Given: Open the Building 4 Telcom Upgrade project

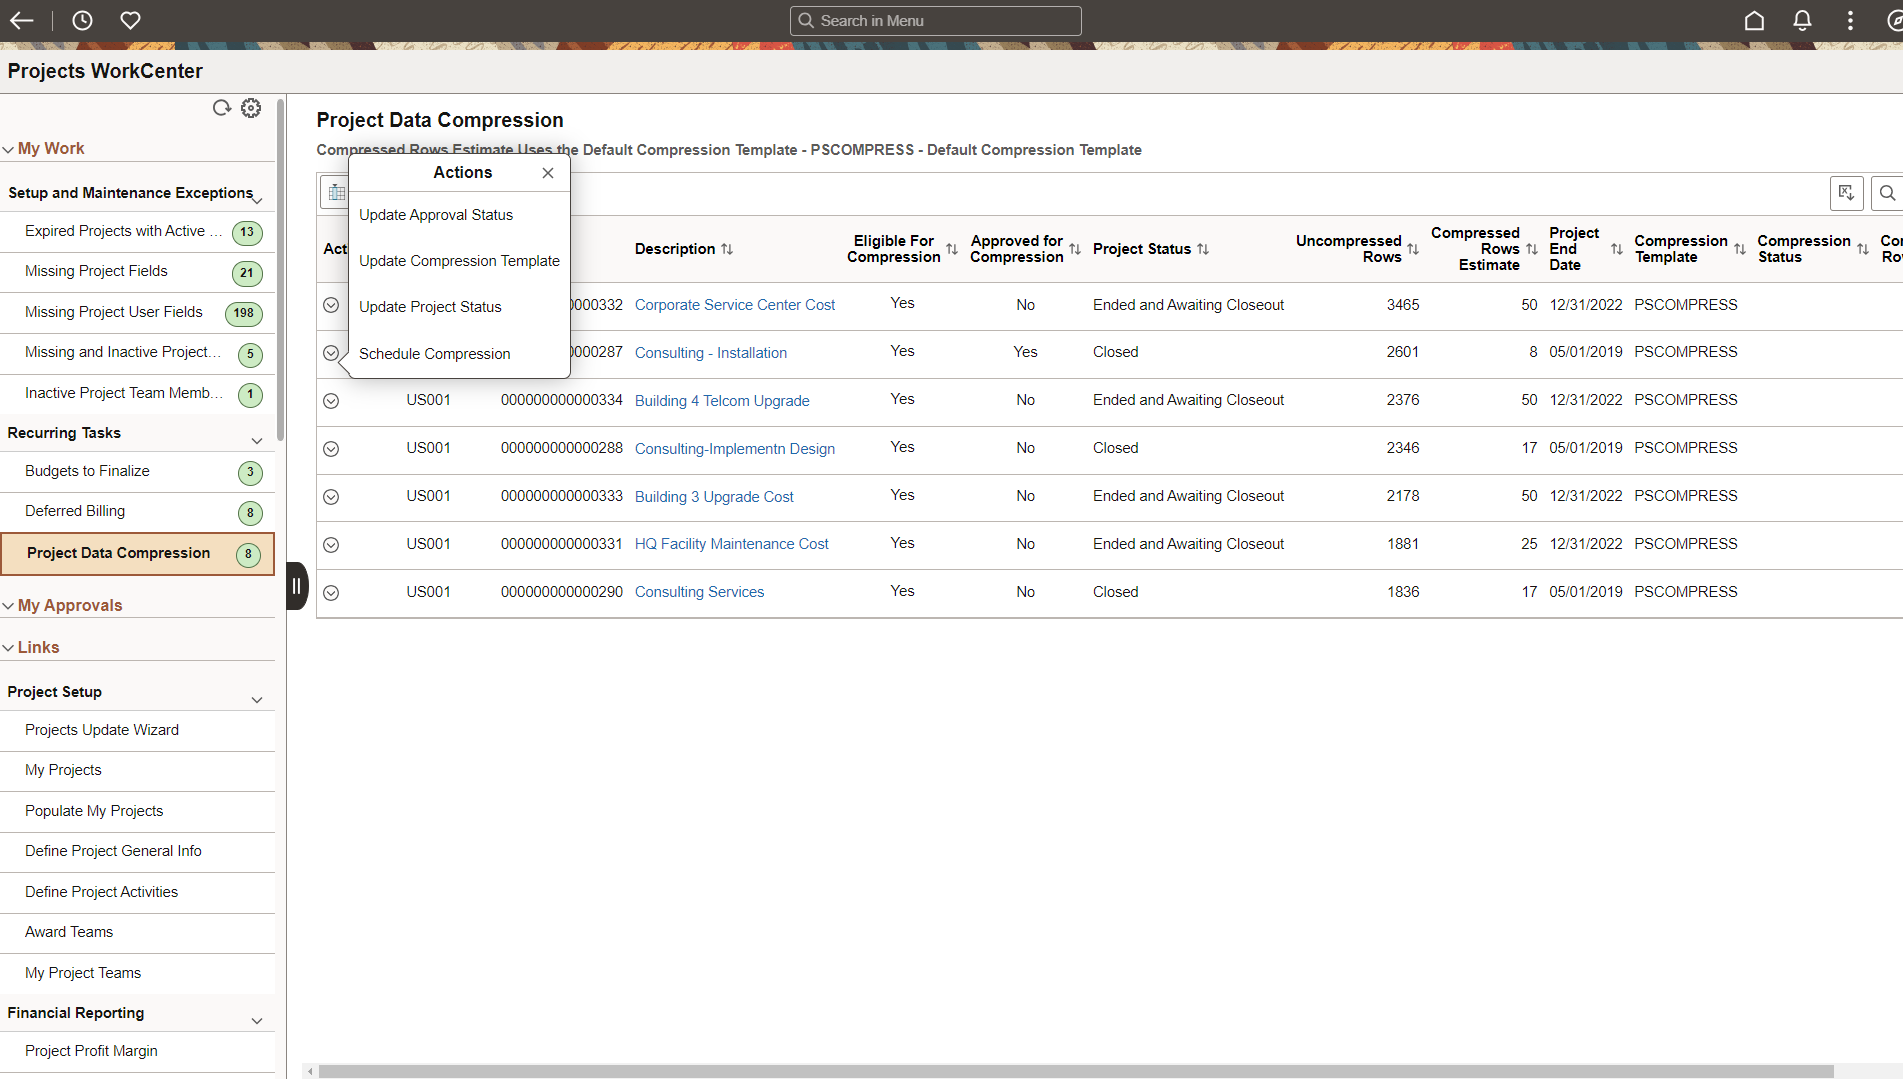Looking at the screenshot, I should pyautogui.click(x=722, y=400).
